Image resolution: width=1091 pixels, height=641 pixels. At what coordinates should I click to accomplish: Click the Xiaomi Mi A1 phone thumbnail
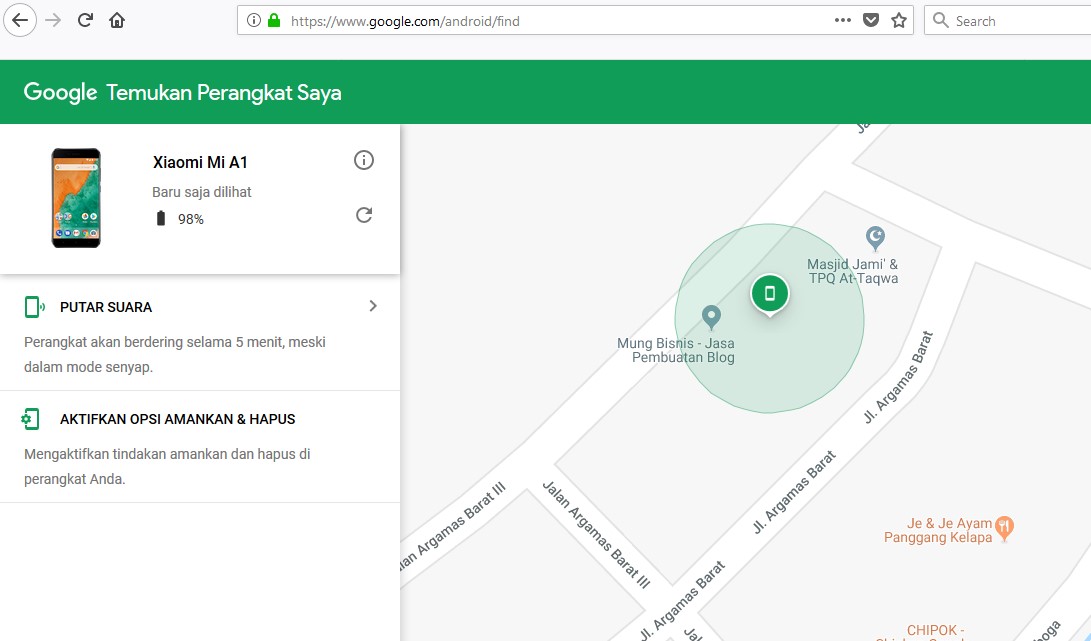76,198
